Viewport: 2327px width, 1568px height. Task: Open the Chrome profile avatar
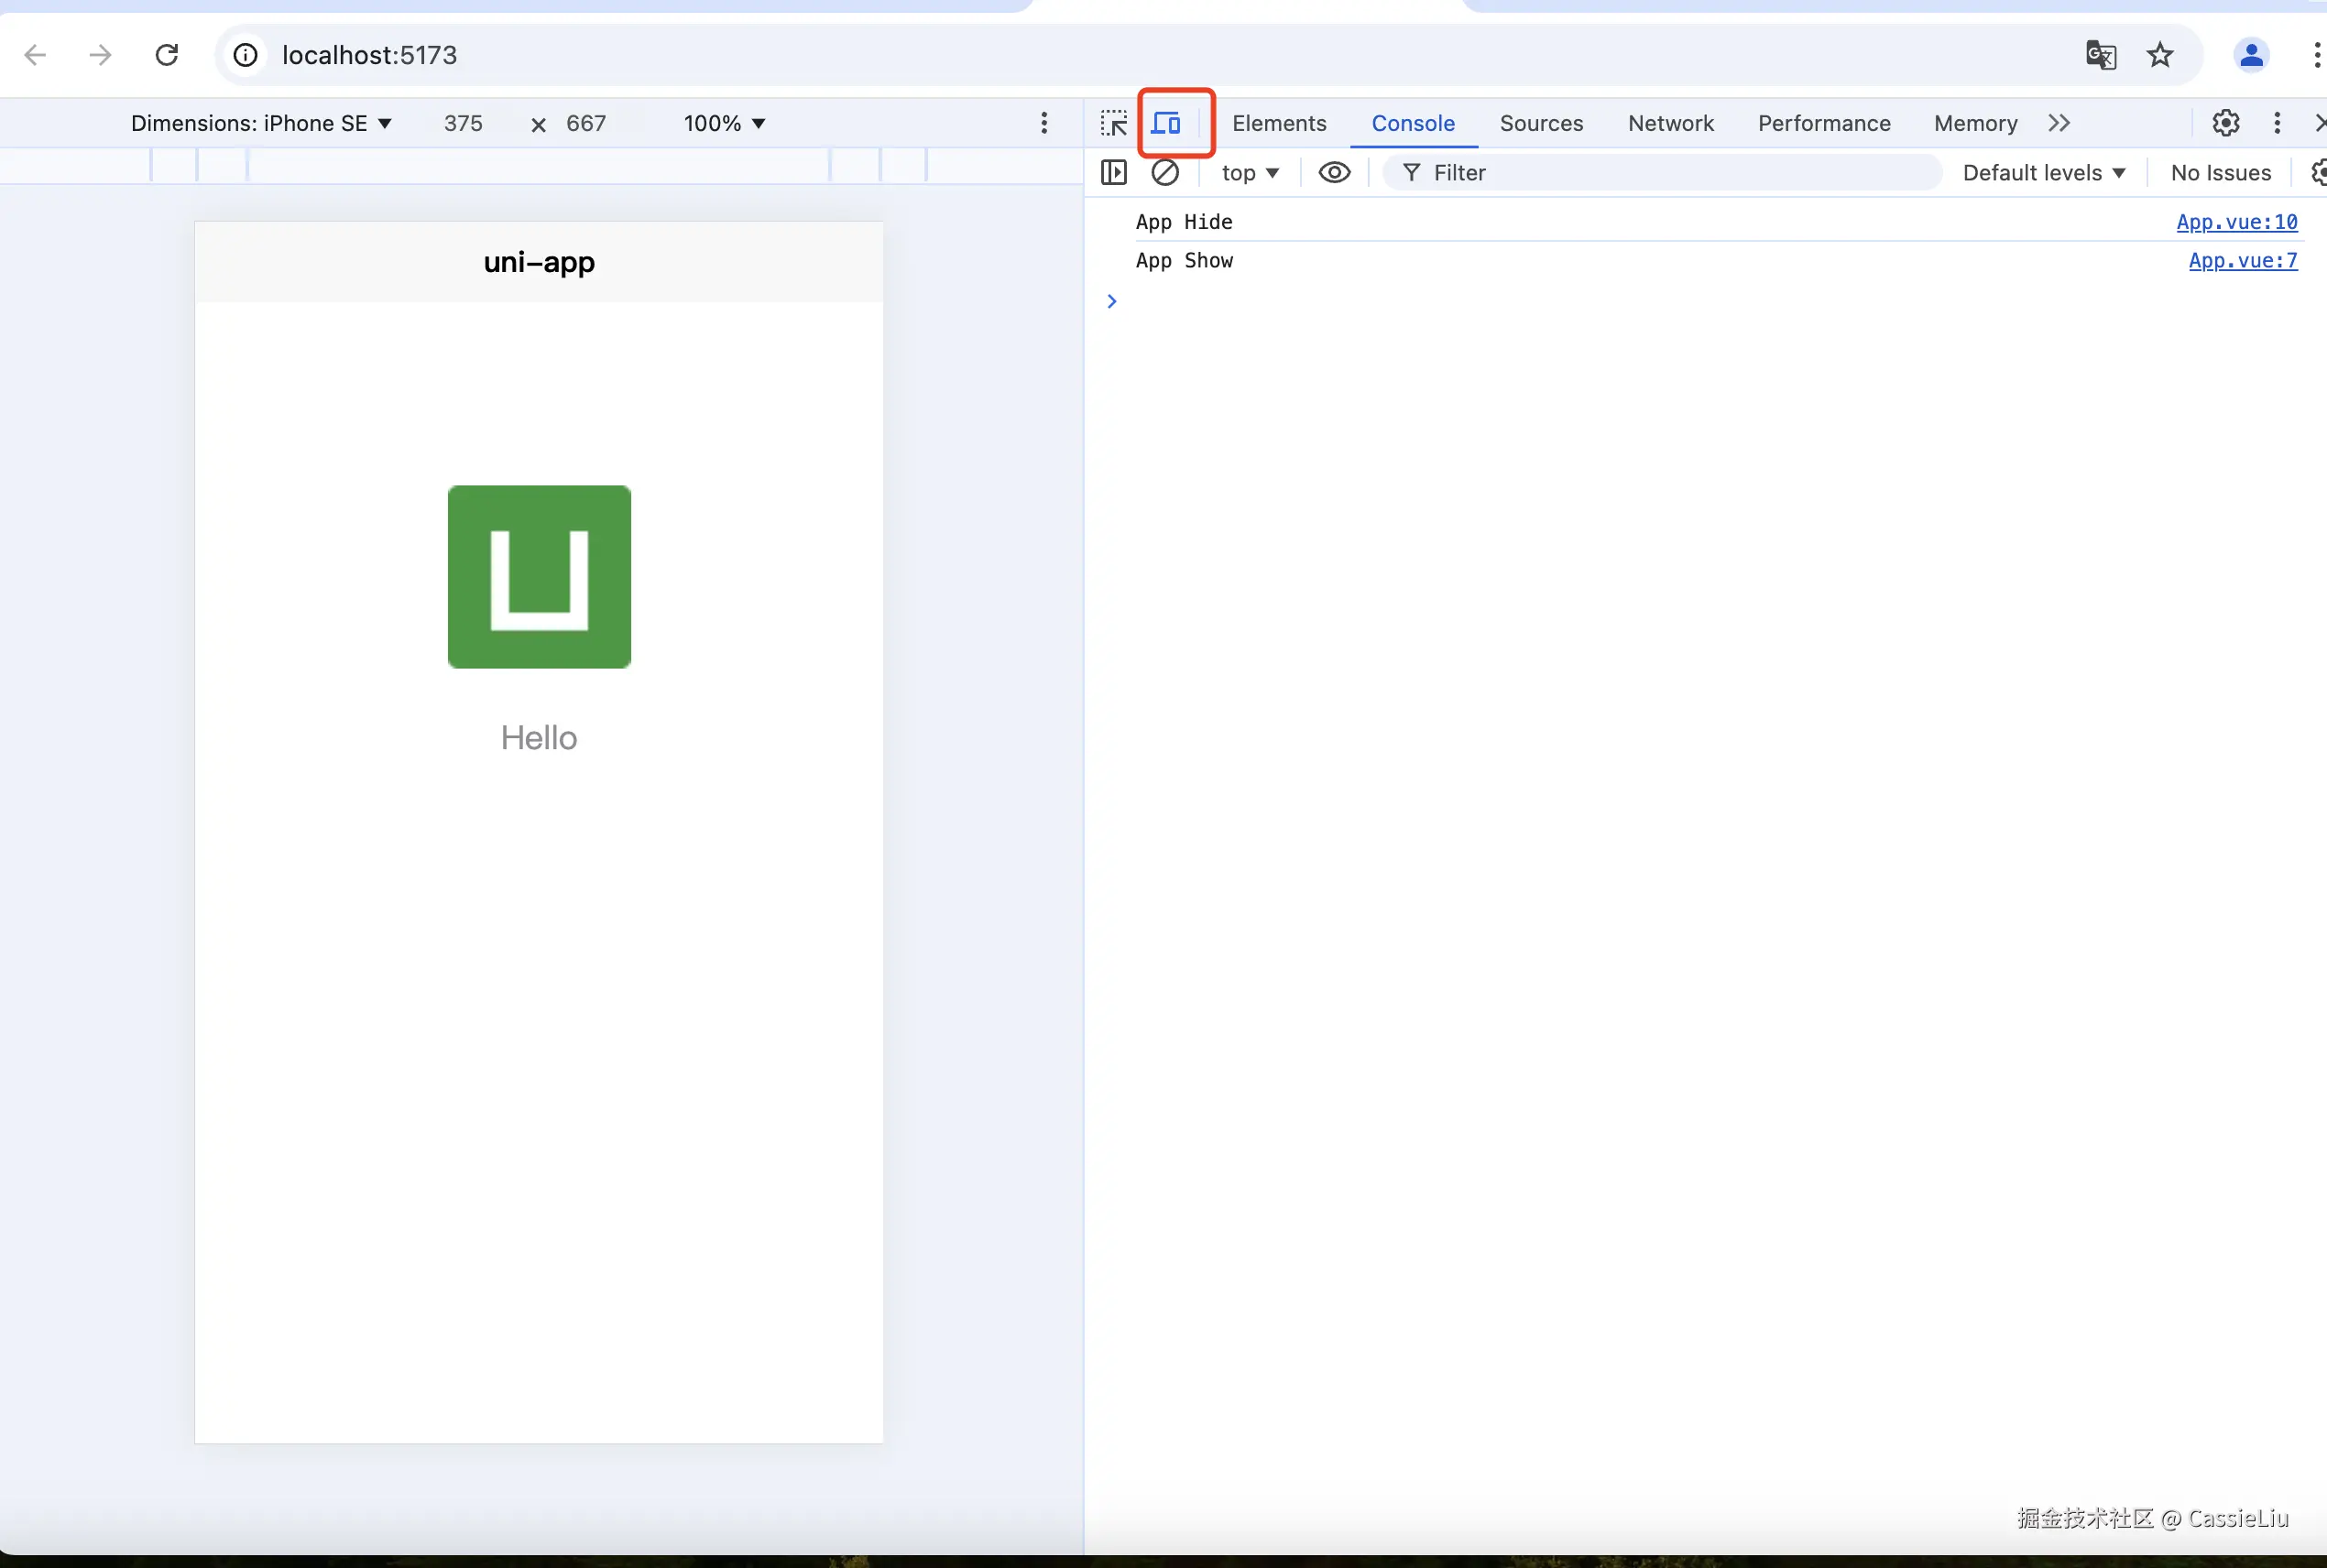point(2251,55)
